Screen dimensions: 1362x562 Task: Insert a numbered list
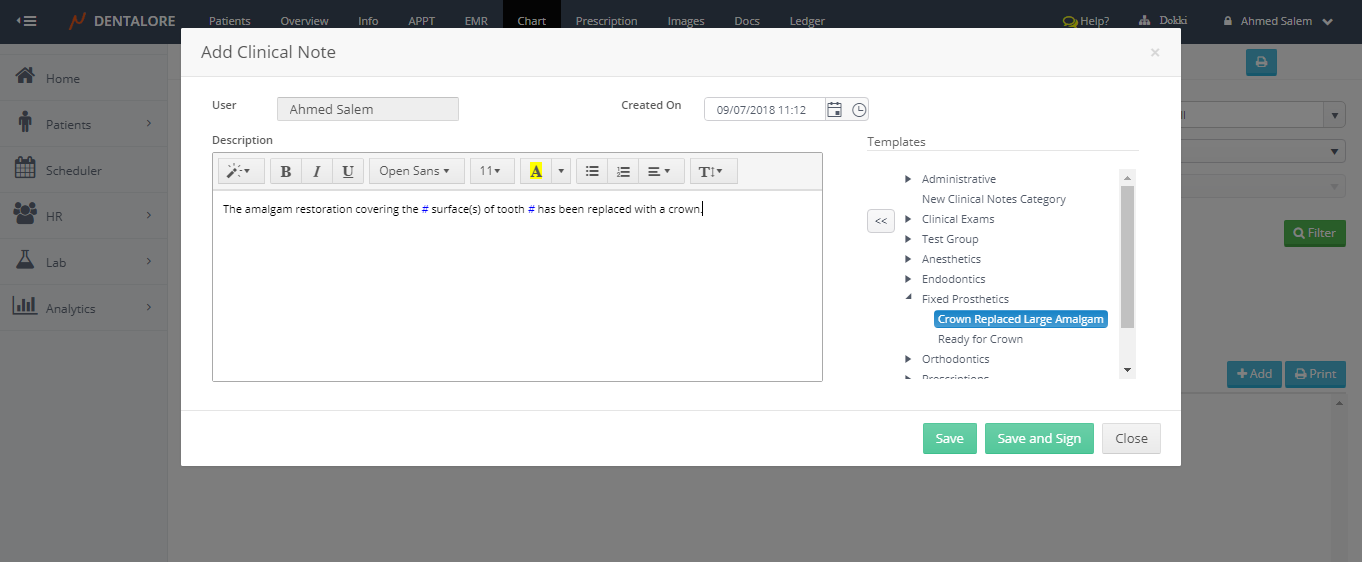(x=623, y=171)
